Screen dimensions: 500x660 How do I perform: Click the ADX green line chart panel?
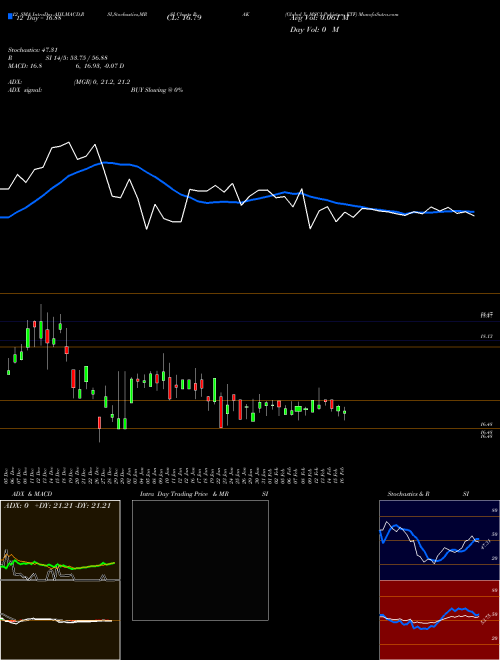(x=60, y=540)
